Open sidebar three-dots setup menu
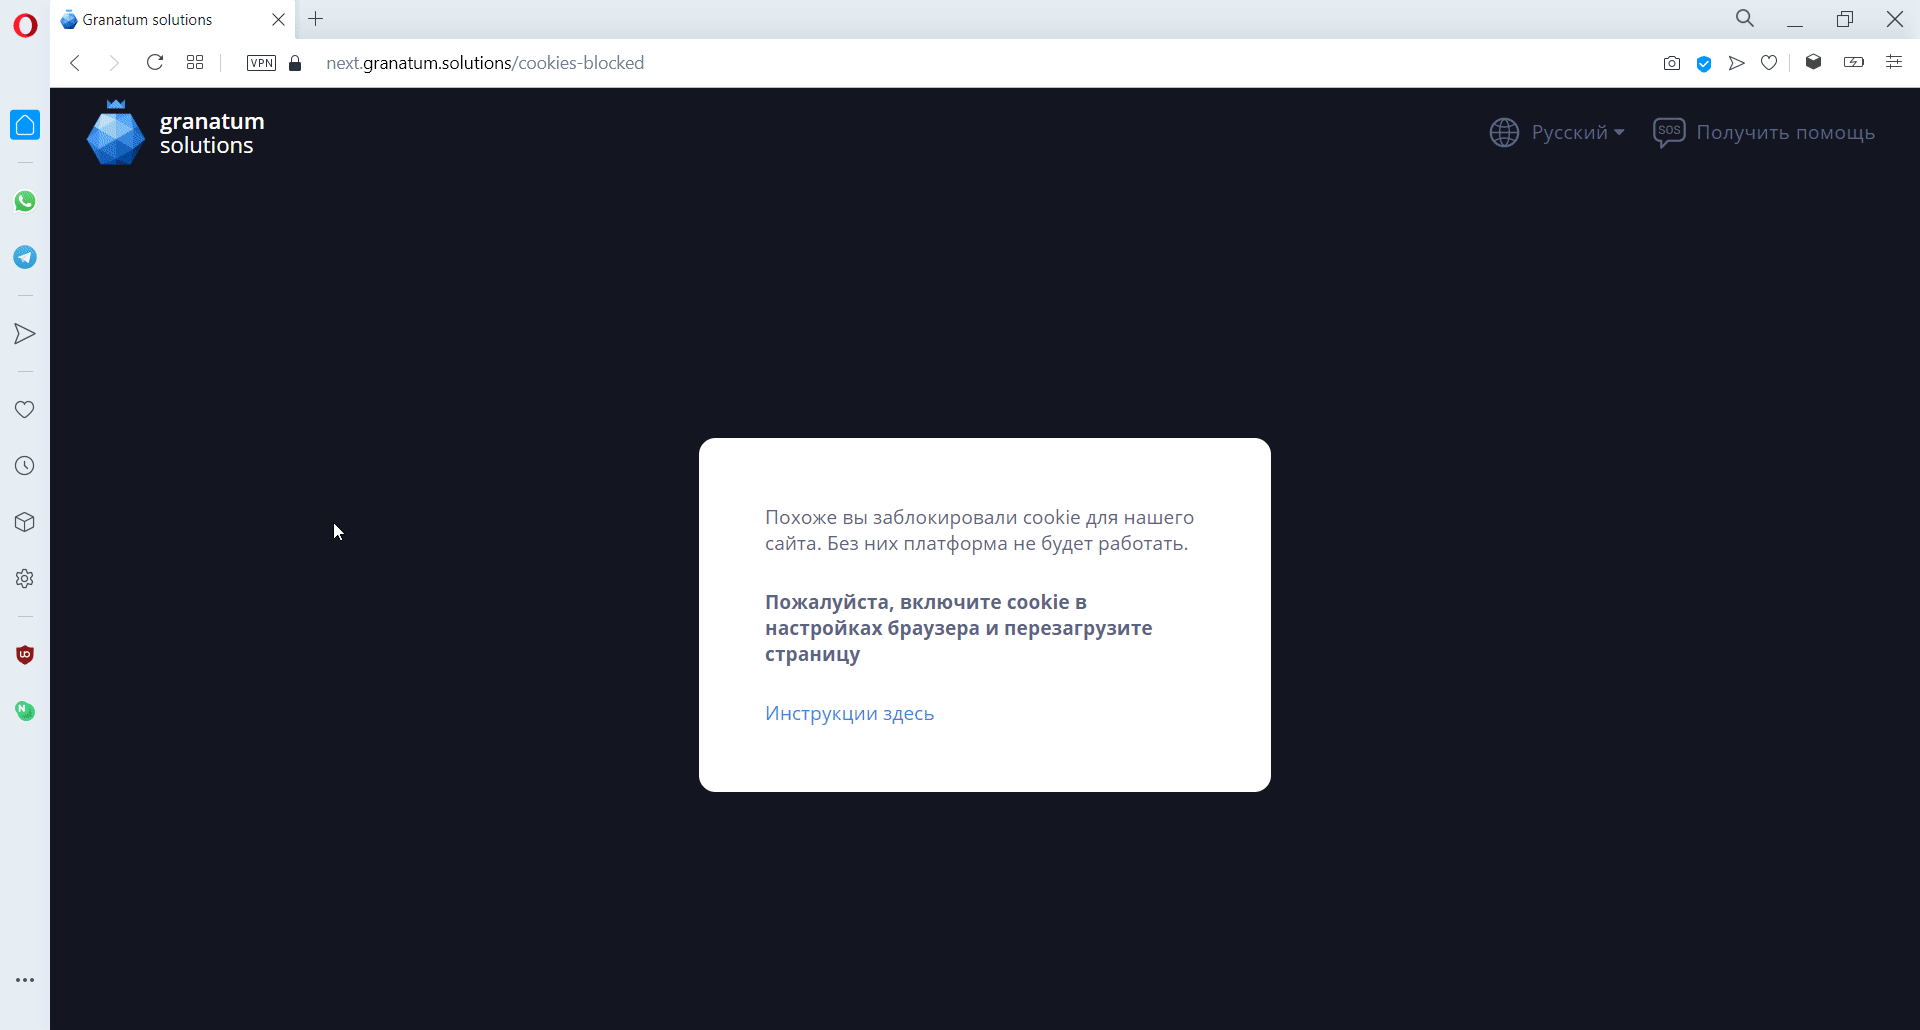 [25, 980]
